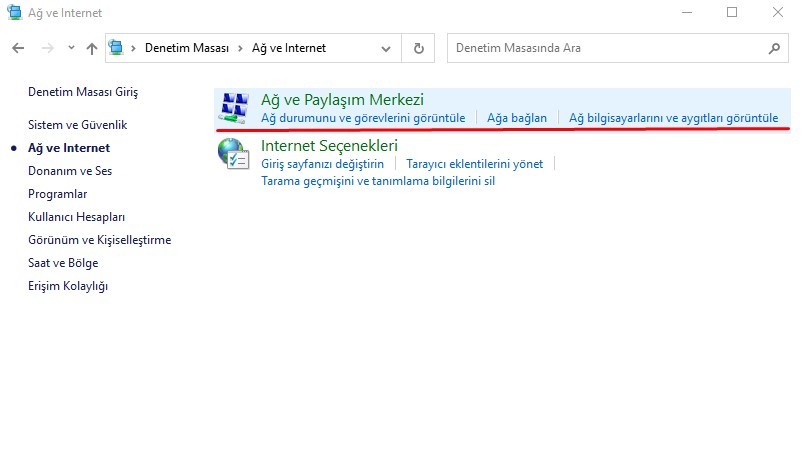Click the window title bar network icon
The width and height of the screenshot is (801, 474).
pos(14,12)
